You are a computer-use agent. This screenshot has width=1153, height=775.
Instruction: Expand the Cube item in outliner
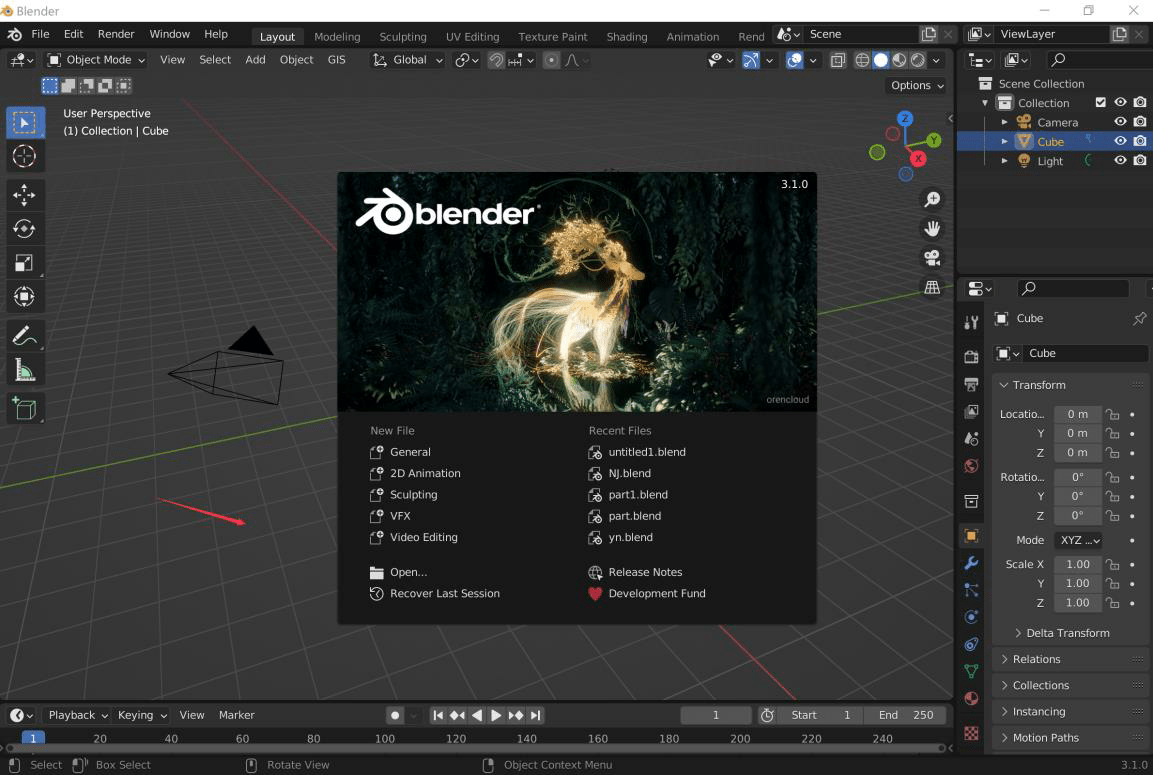pos(1004,141)
